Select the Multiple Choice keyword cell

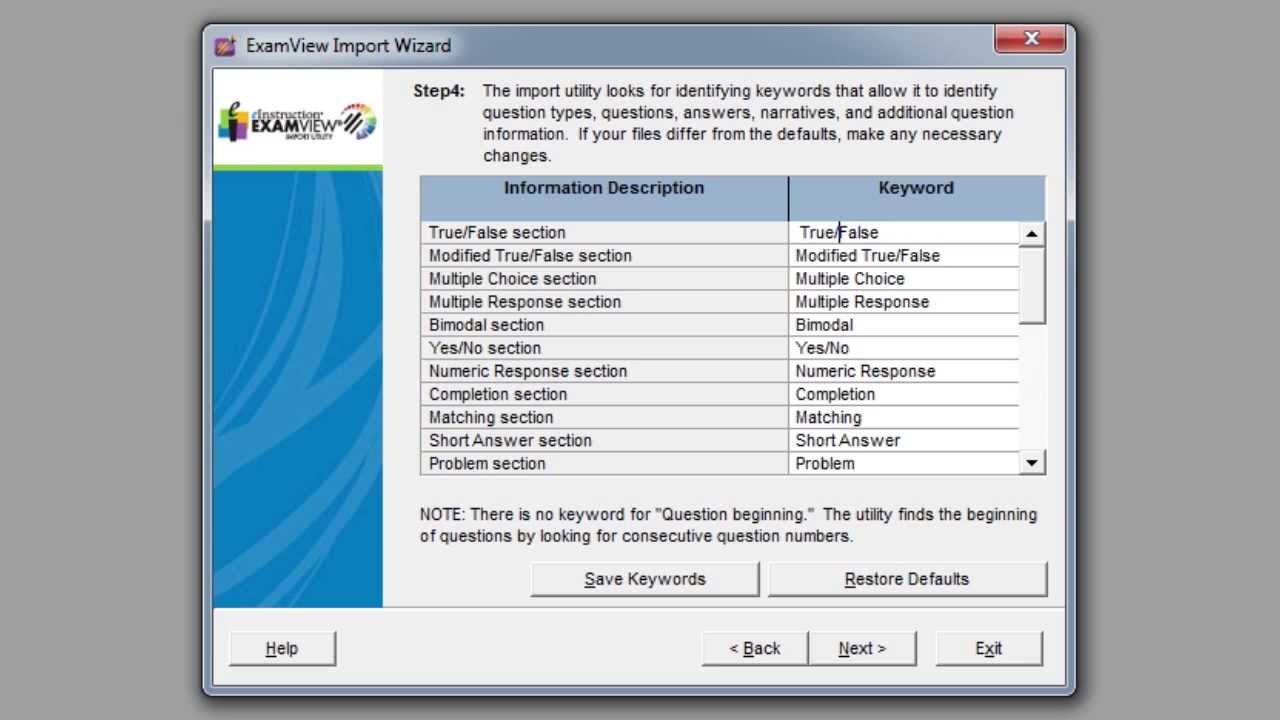point(904,279)
